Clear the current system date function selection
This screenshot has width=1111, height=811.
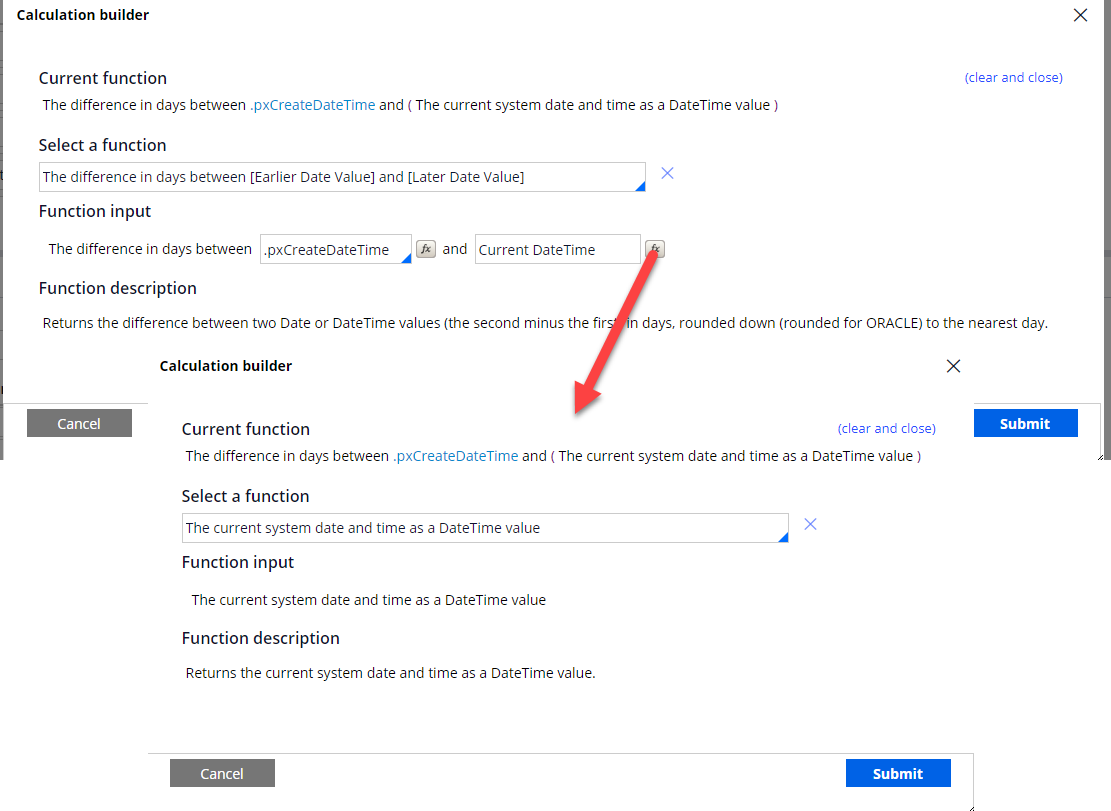810,523
